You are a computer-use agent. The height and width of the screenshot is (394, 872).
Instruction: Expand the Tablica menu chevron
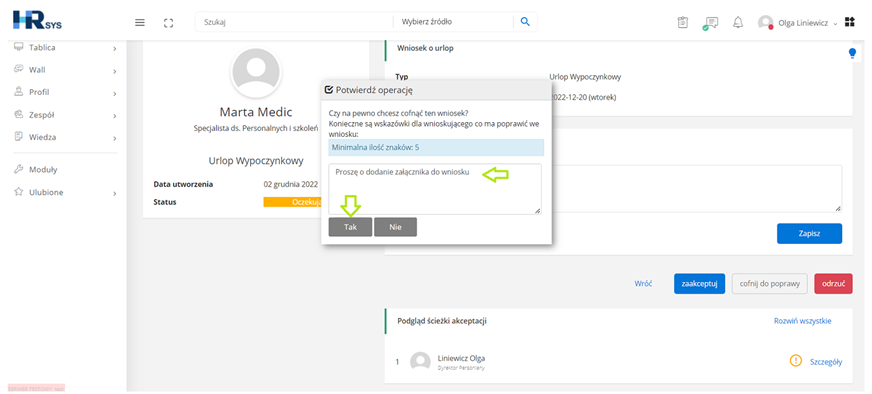[115, 49]
